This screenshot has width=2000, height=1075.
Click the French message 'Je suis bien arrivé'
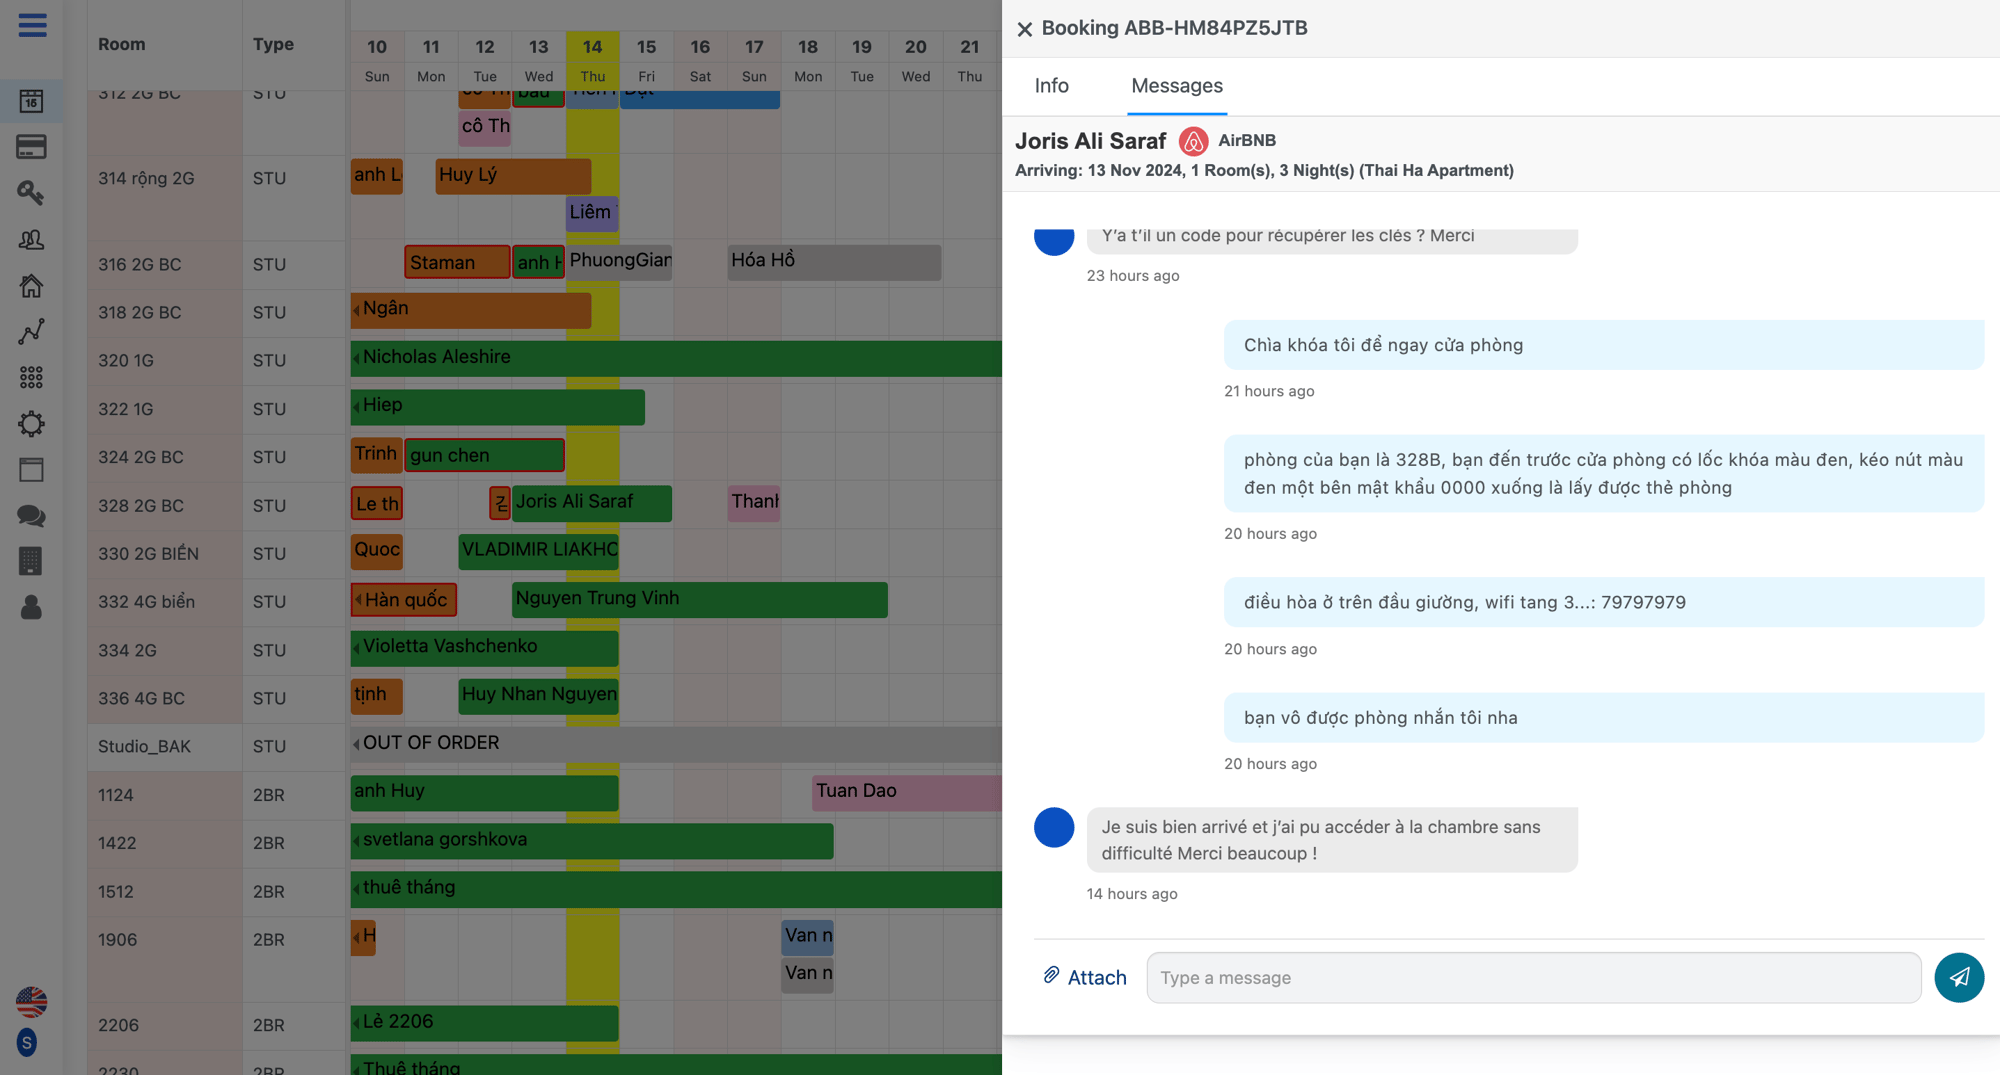point(1331,840)
